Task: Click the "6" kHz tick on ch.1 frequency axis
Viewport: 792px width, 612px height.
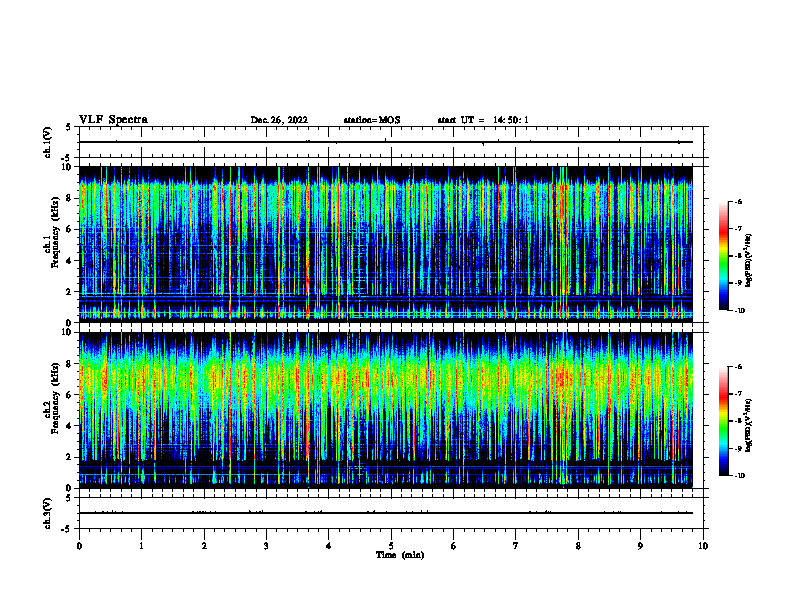Action: (70, 229)
